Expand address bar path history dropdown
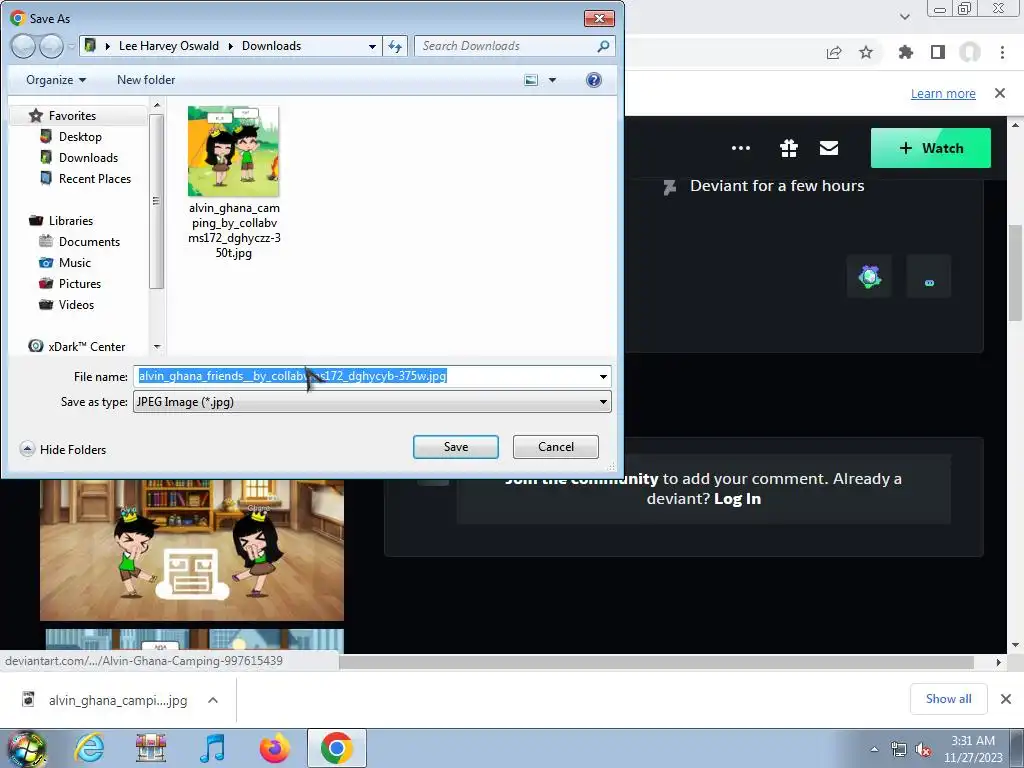The image size is (1024, 768). [372, 46]
